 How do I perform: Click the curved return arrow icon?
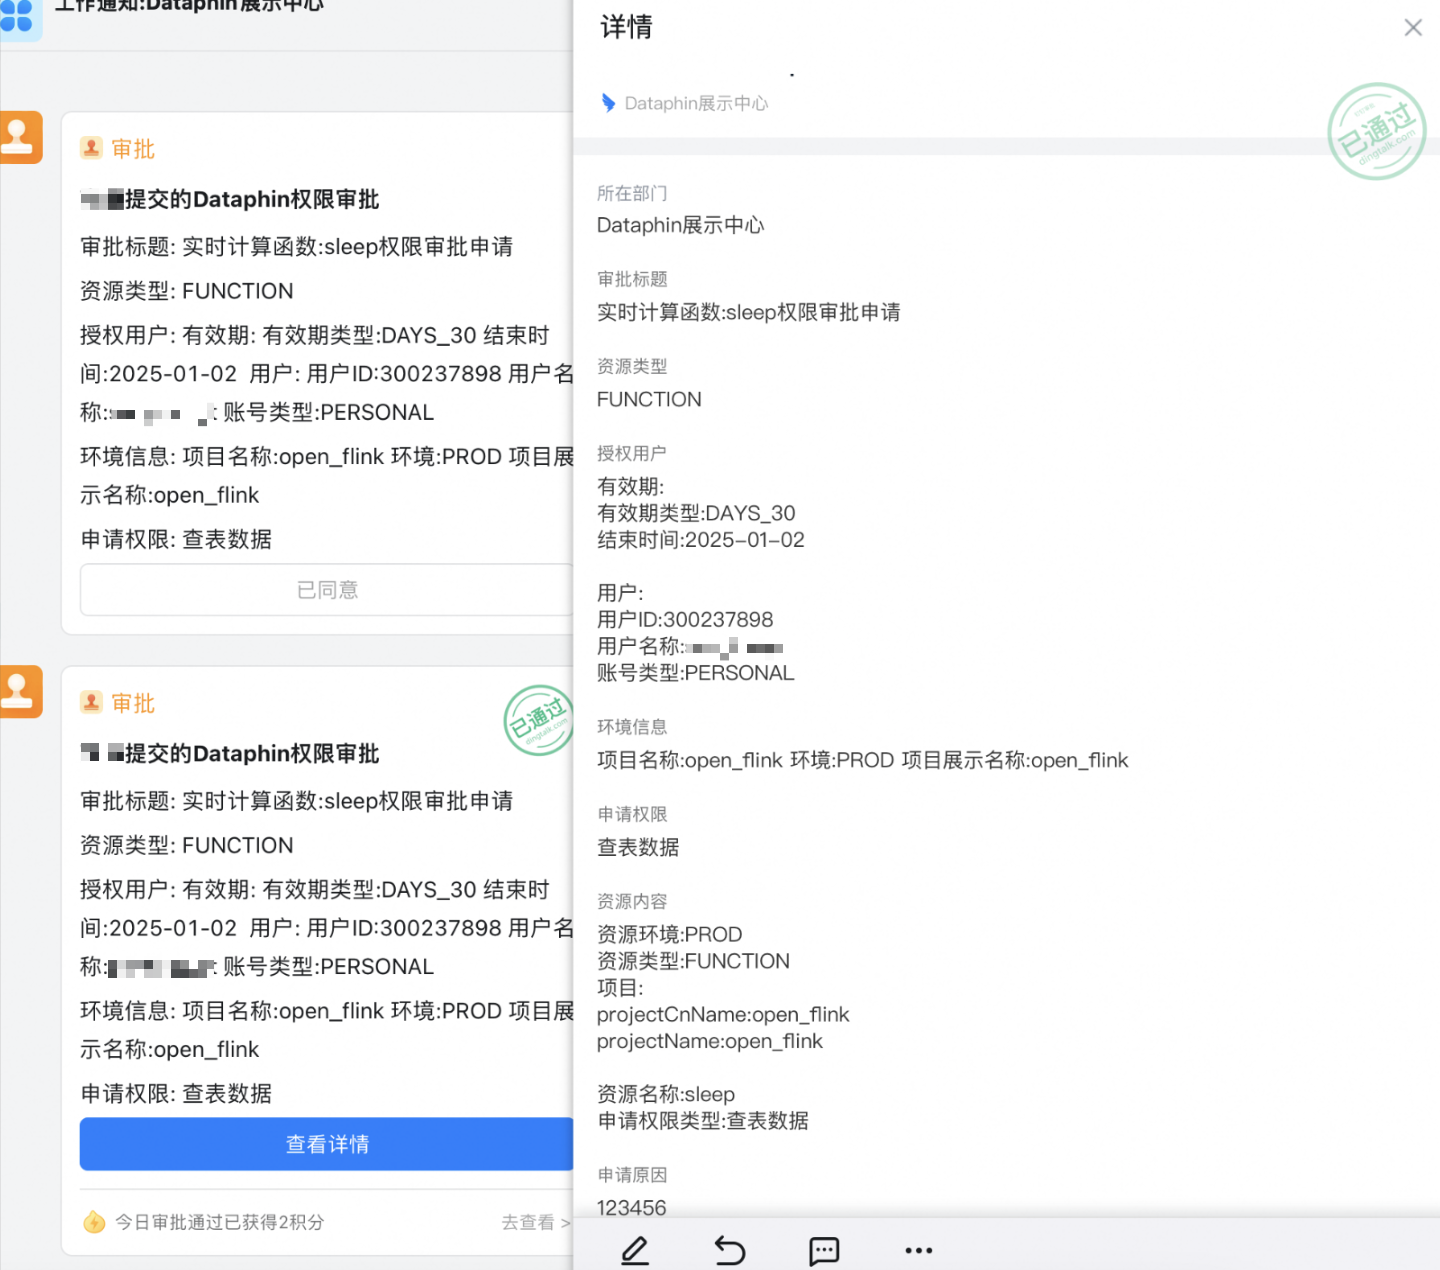tap(730, 1250)
